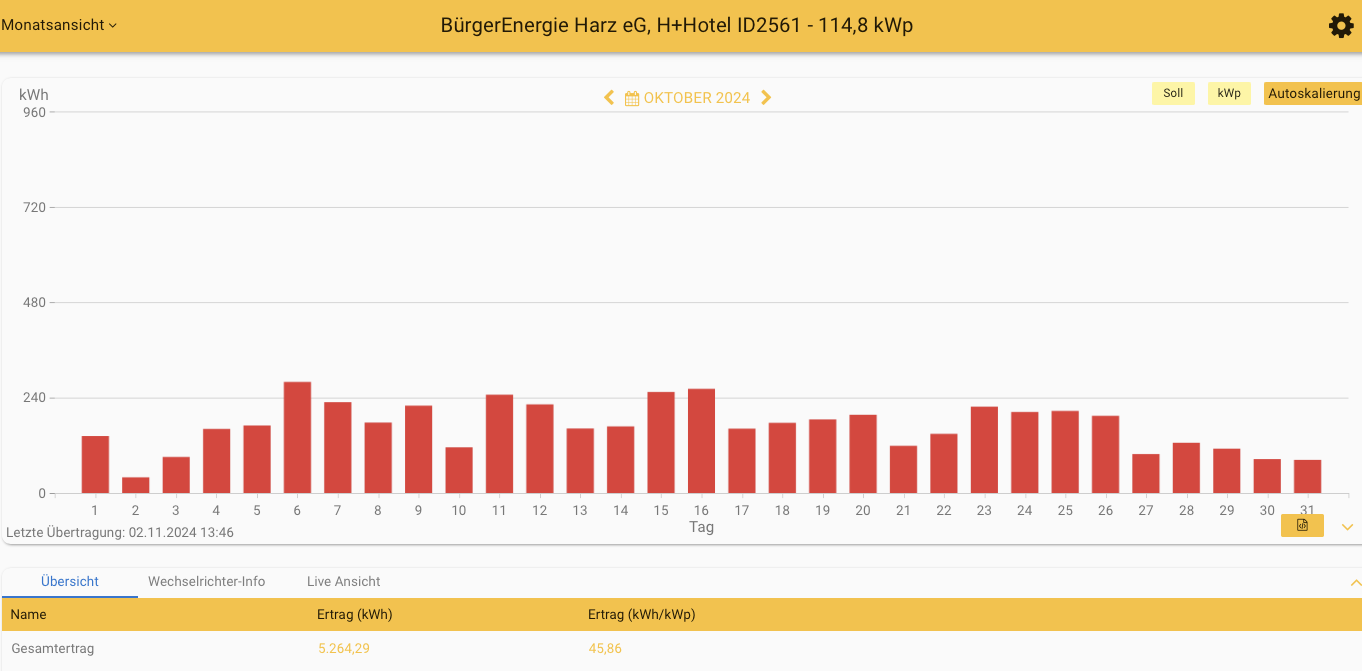Click the 45,86 kWh/kWp value

pos(605,648)
